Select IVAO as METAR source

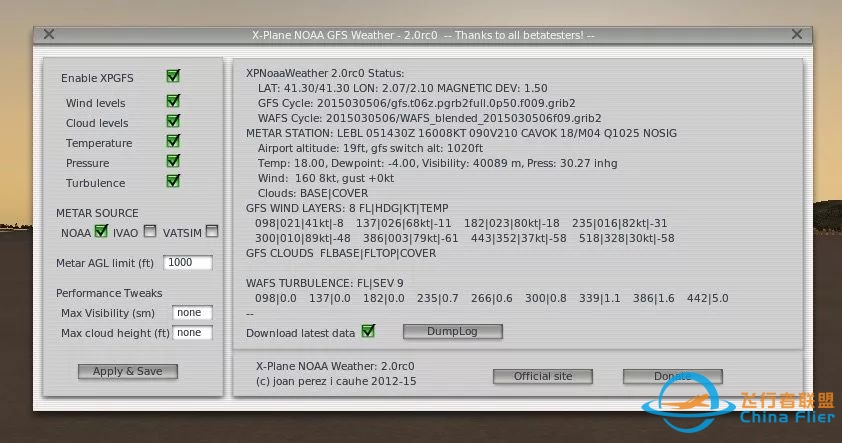[149, 232]
